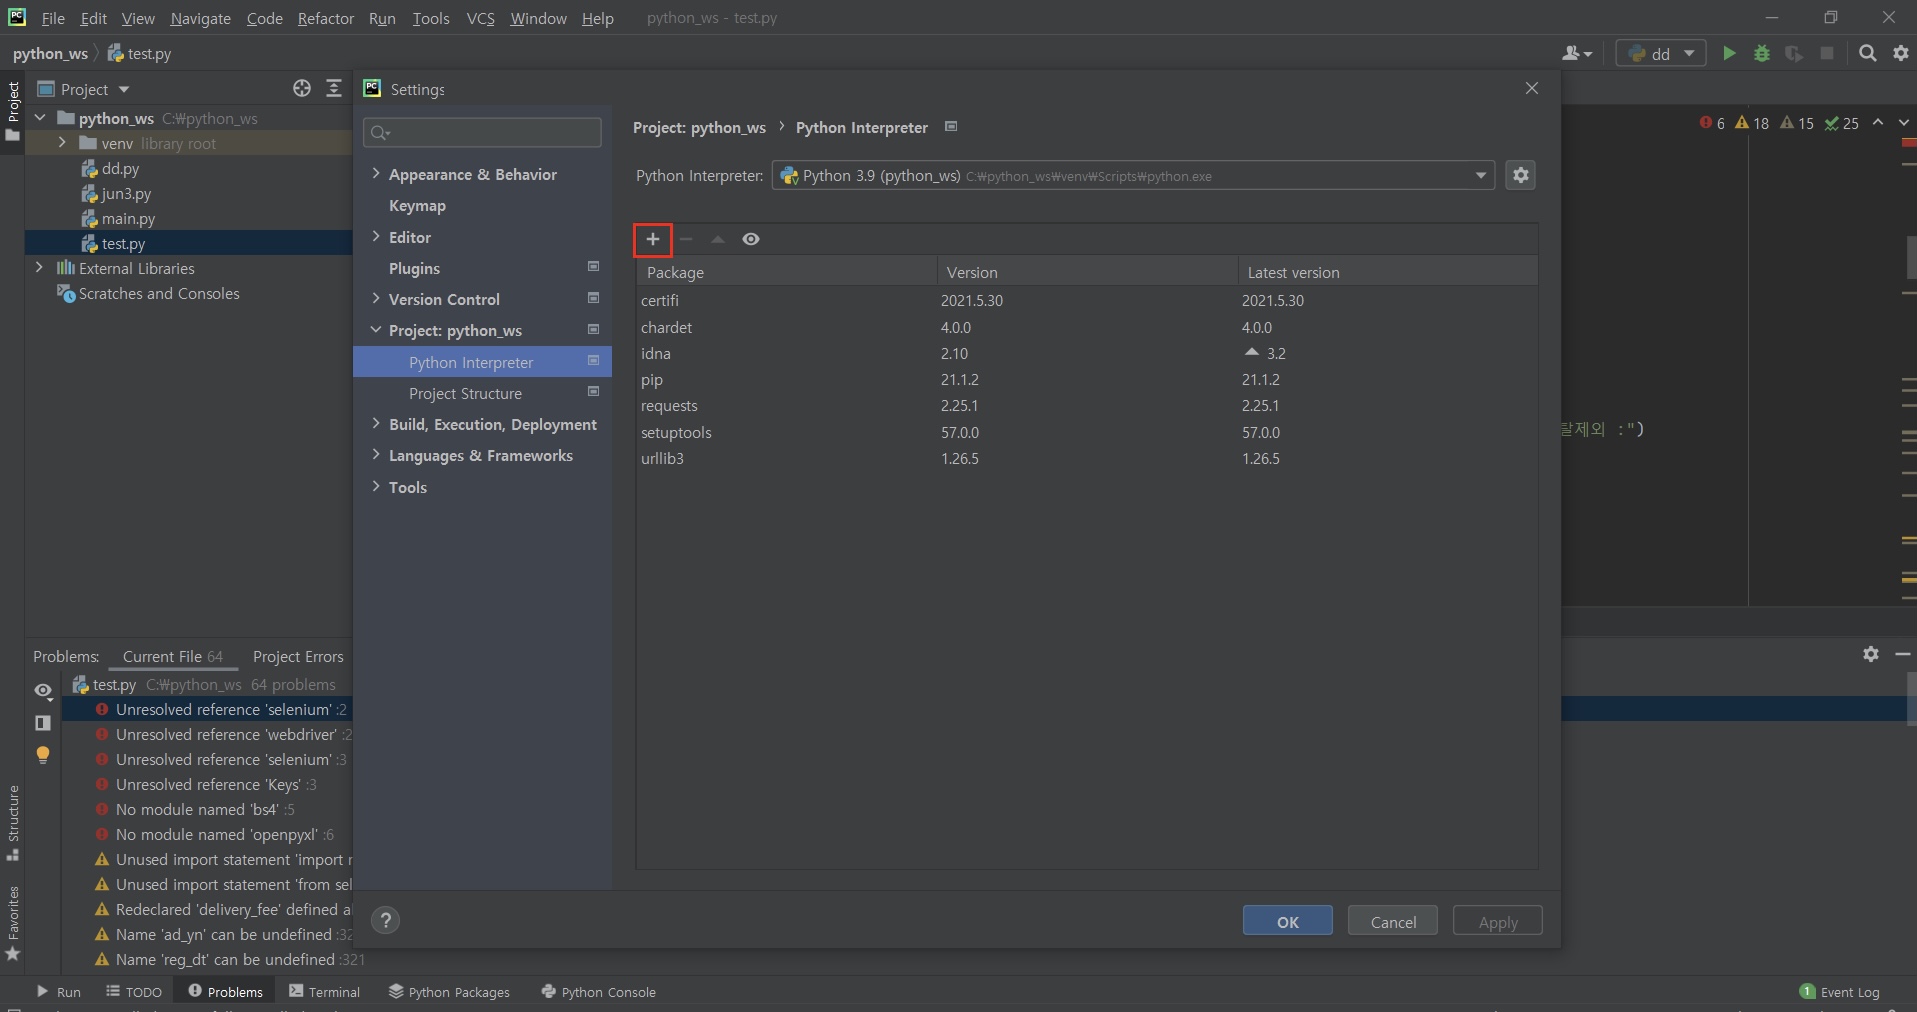1917x1012 pixels.
Task: Expand Build, Execution, Deployment section
Action: (376, 424)
